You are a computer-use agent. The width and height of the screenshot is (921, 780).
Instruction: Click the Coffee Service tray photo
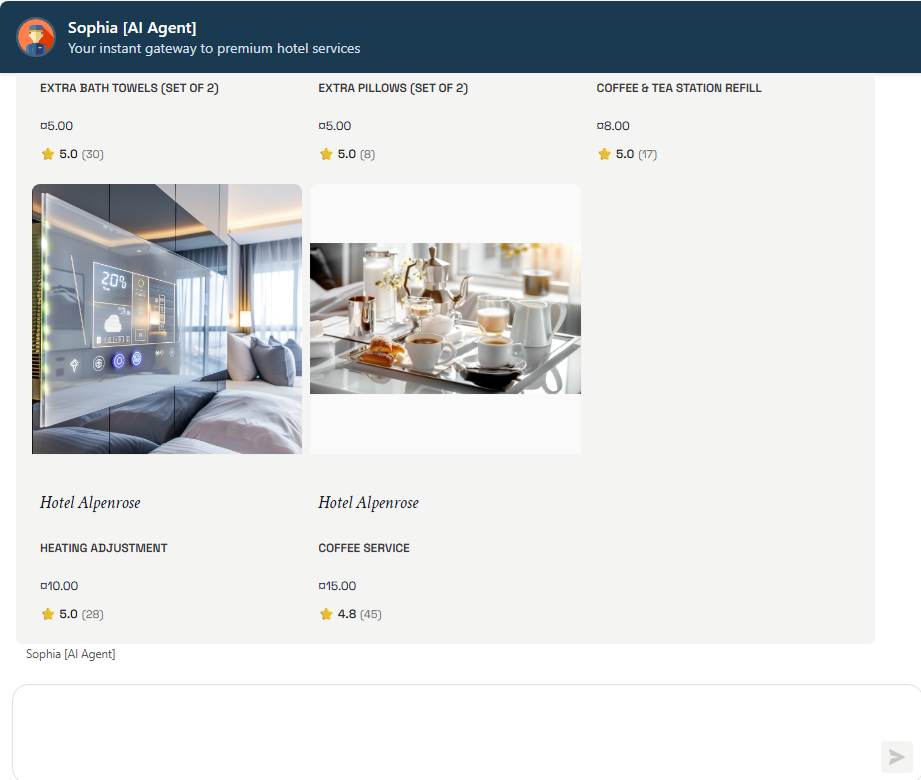tap(445, 318)
